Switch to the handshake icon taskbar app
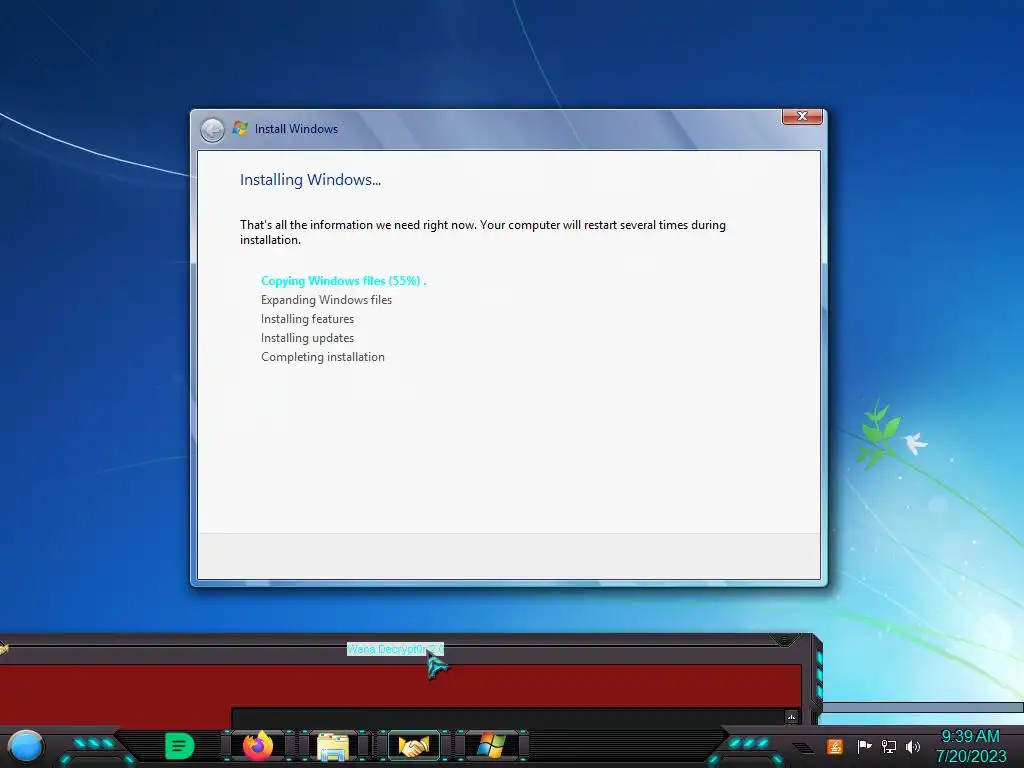Image resolution: width=1024 pixels, height=768 pixels. pos(414,746)
